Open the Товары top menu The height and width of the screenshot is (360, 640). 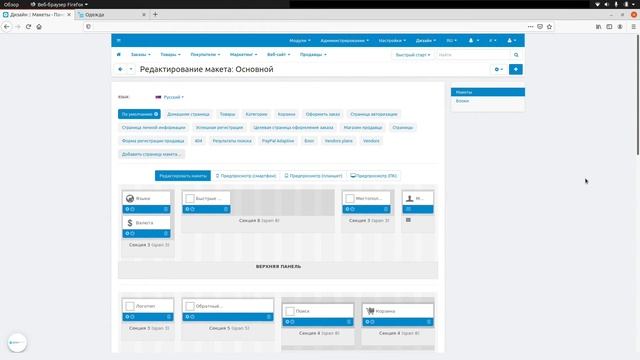pyautogui.click(x=170, y=54)
